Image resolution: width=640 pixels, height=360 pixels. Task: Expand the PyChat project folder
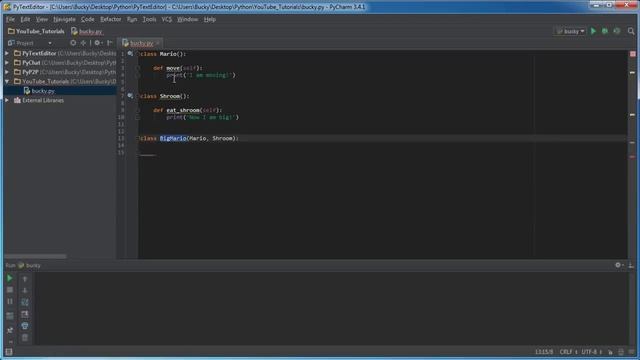tap(7, 63)
